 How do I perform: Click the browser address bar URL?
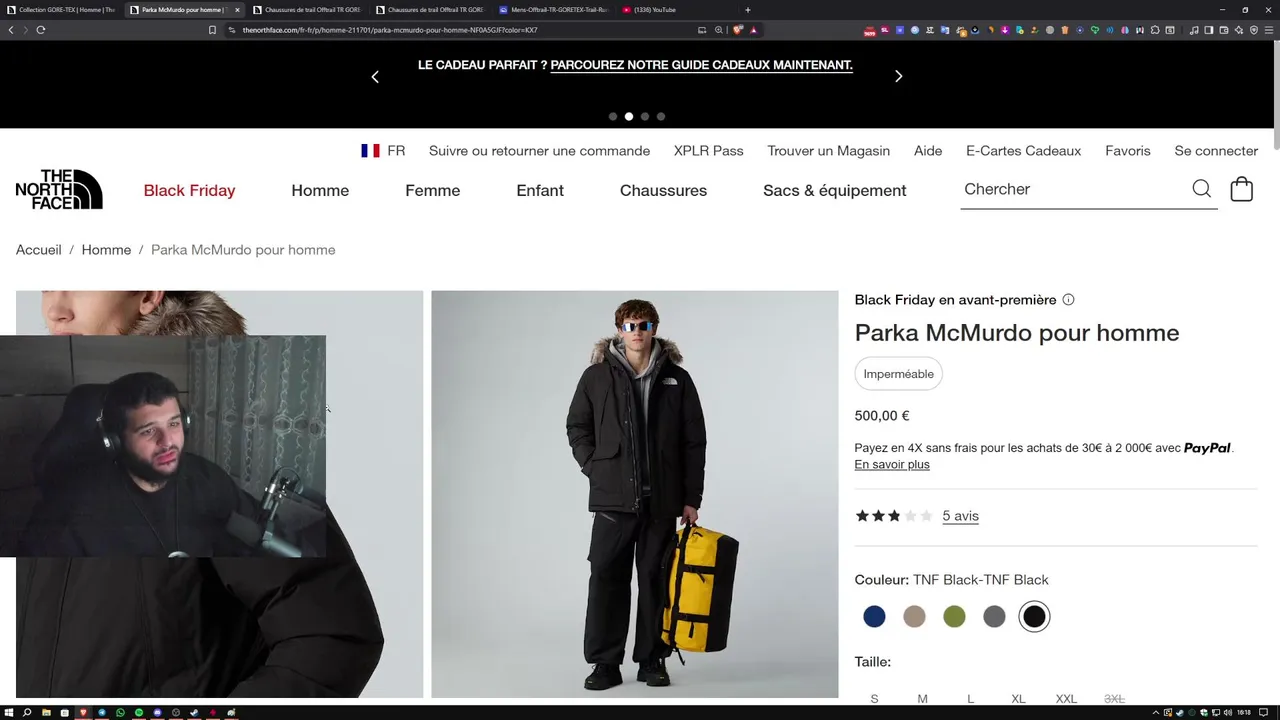point(390,30)
